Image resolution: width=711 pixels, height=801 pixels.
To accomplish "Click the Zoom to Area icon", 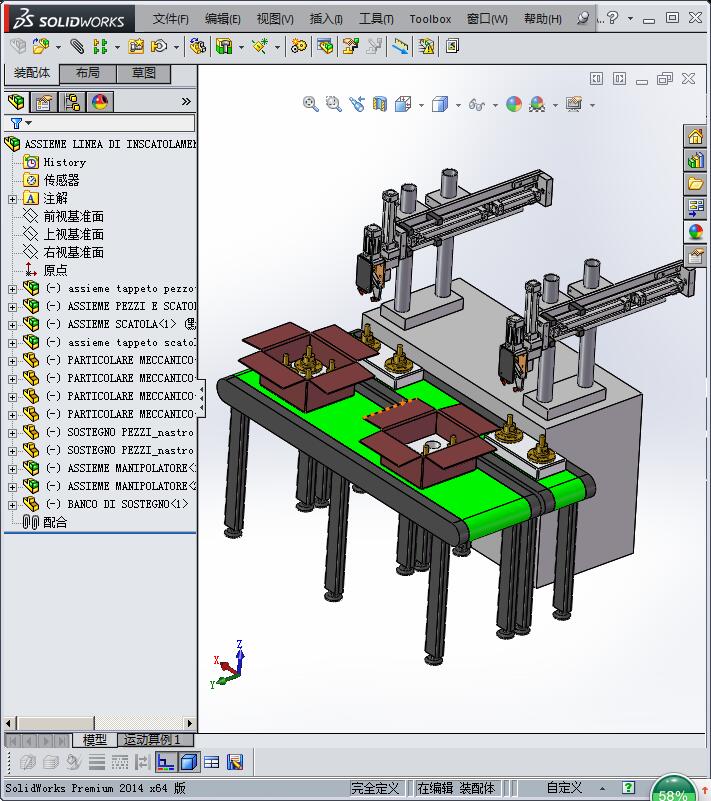I will click(334, 104).
